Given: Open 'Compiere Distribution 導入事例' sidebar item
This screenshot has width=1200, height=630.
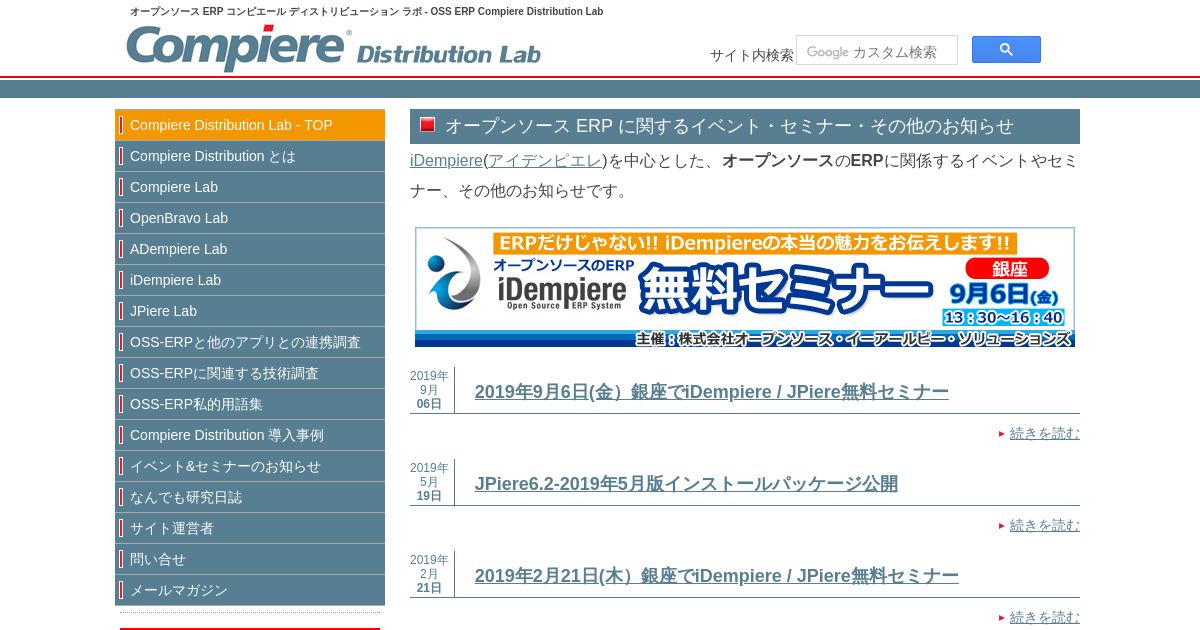Looking at the screenshot, I should [x=250, y=435].
